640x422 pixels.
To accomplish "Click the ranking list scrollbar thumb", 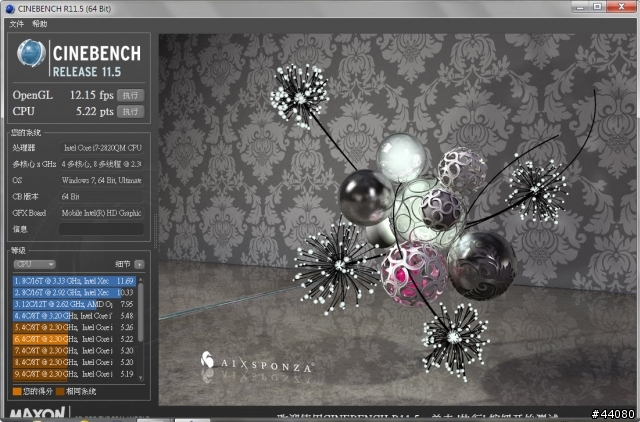I will tap(141, 312).
